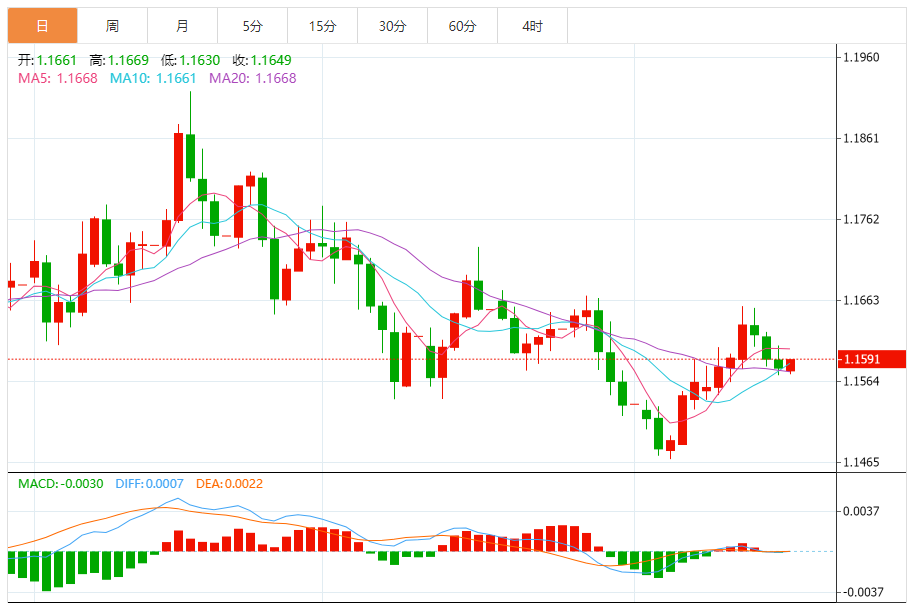Click the high price value 1.1669
The image size is (915, 603).
coord(128,60)
